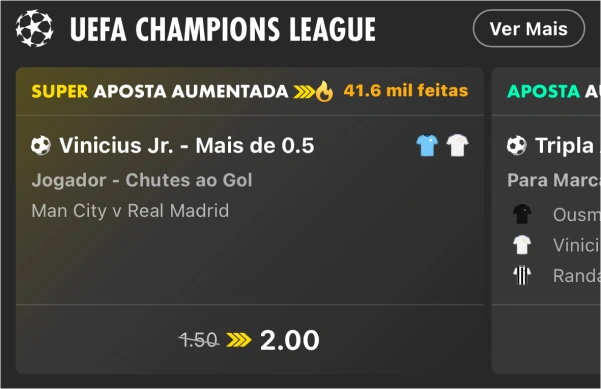
Task: Open the Man City v Real Madrid match
Action: (130, 211)
